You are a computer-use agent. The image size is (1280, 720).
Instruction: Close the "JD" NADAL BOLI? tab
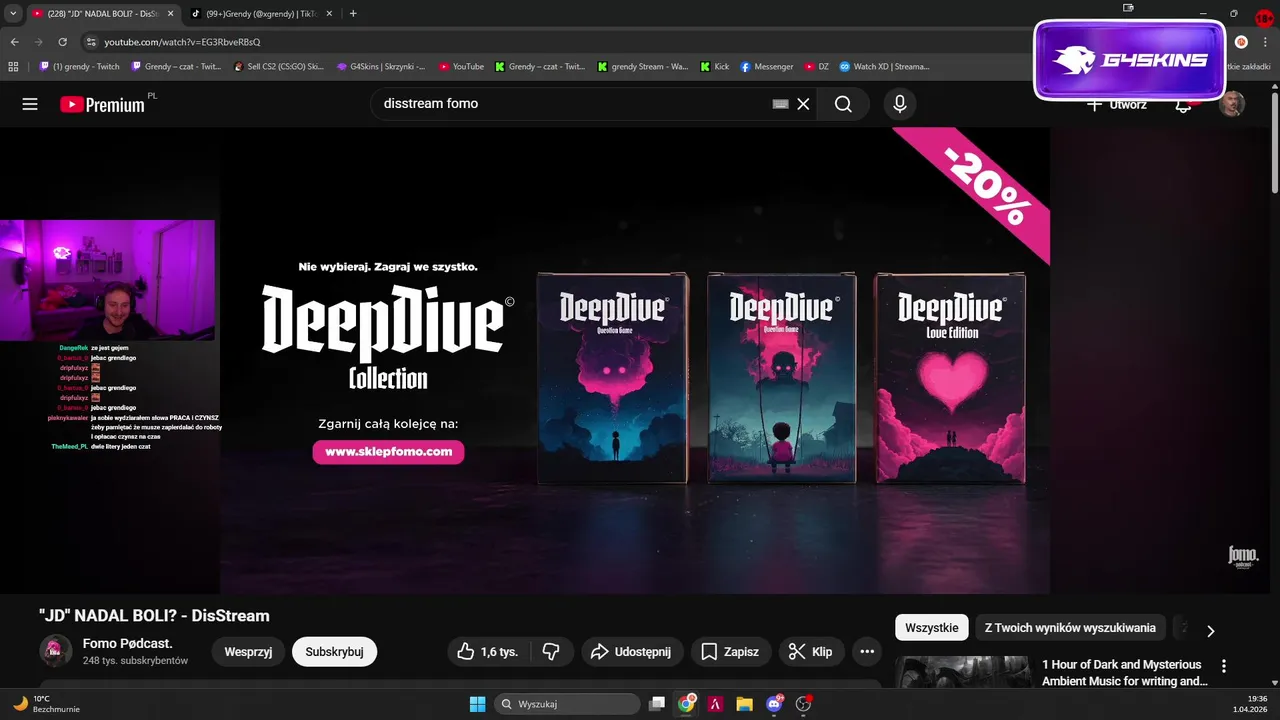pos(169,14)
